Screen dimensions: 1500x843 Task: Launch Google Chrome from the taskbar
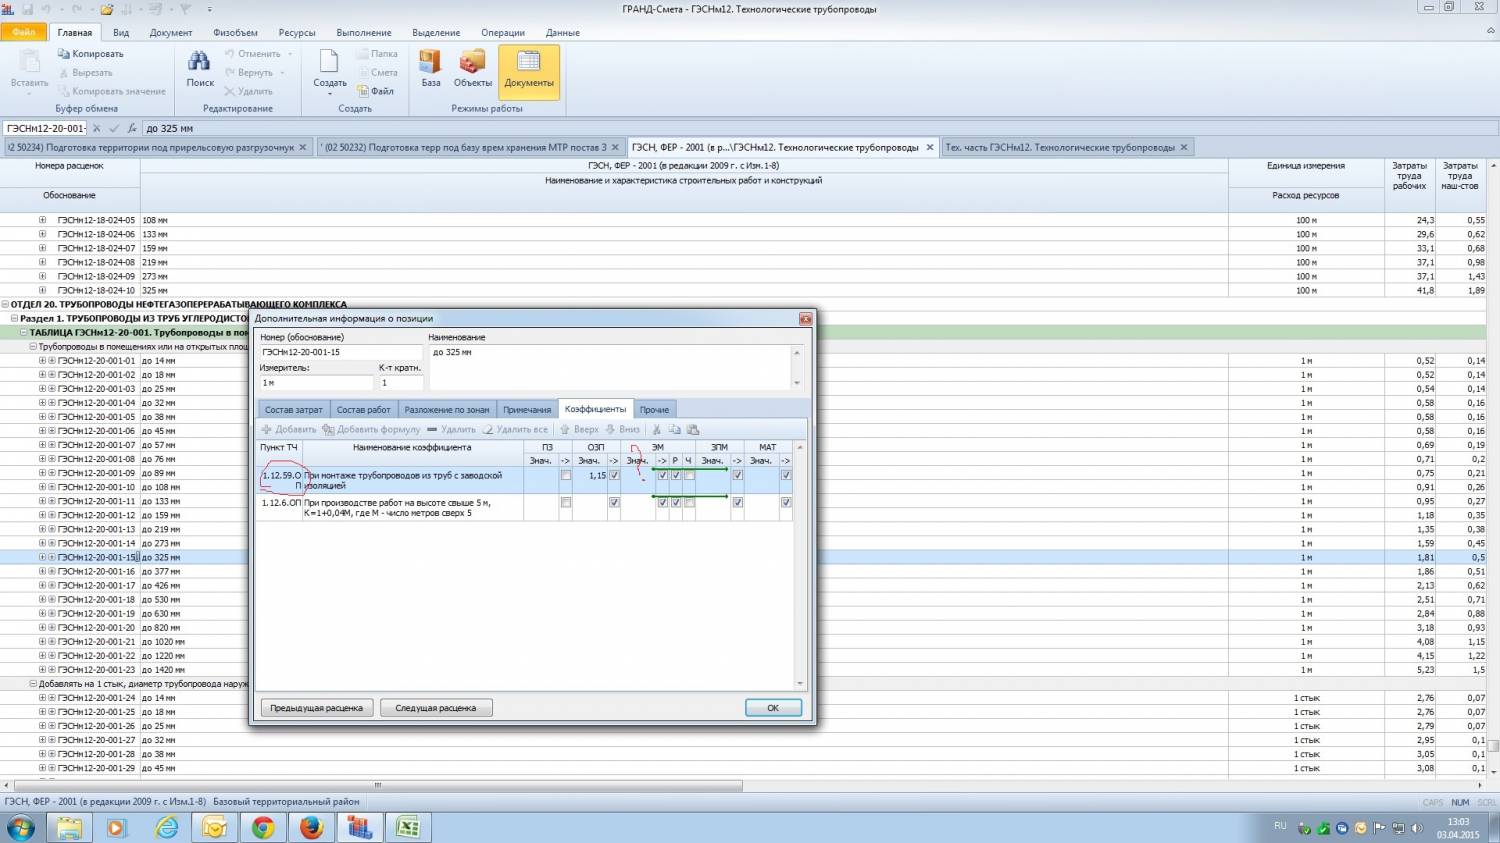pos(263,827)
